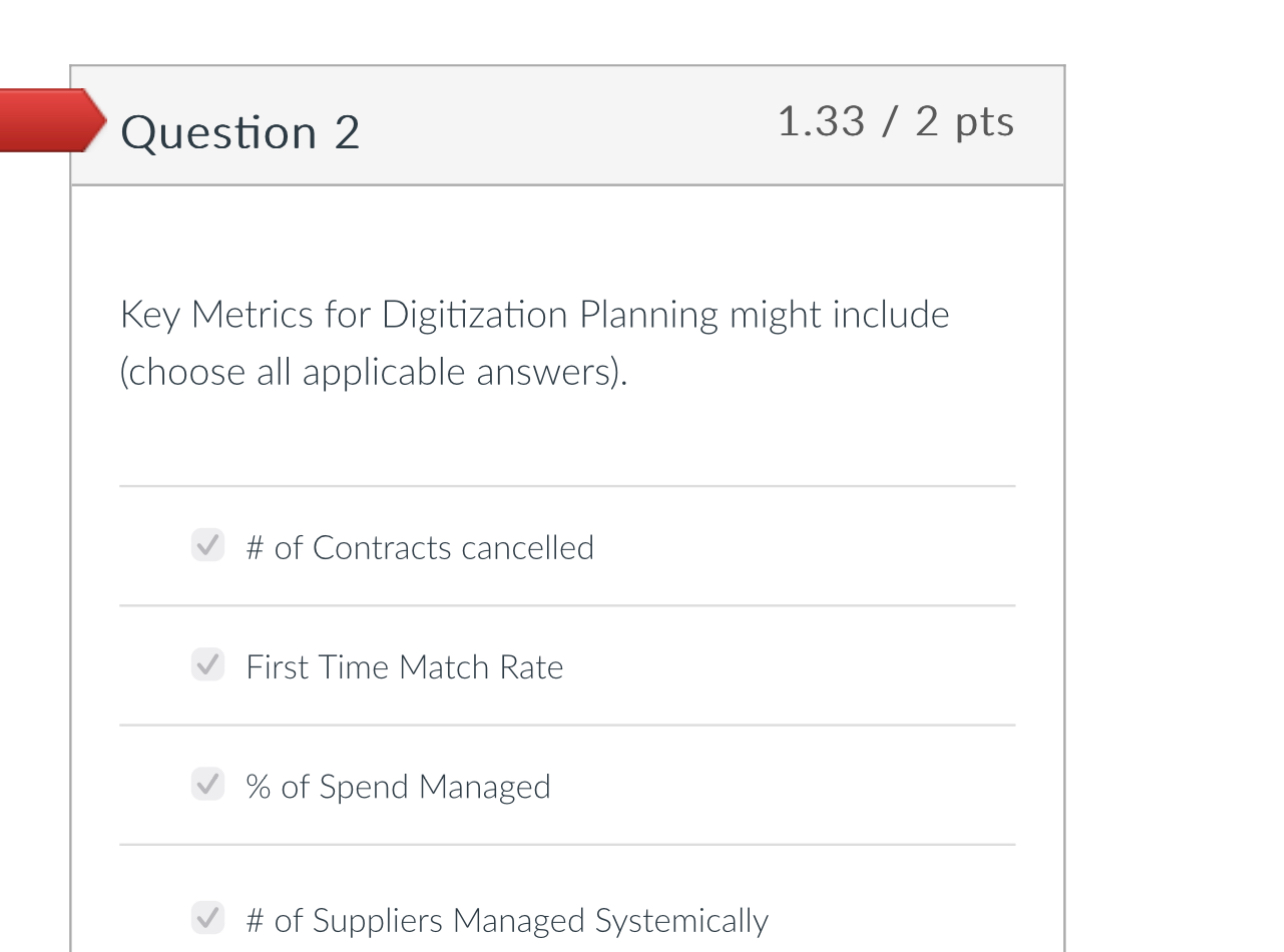Click the answer text '% of Spend Managed'
This screenshot has height=952, width=1284.
[x=397, y=786]
